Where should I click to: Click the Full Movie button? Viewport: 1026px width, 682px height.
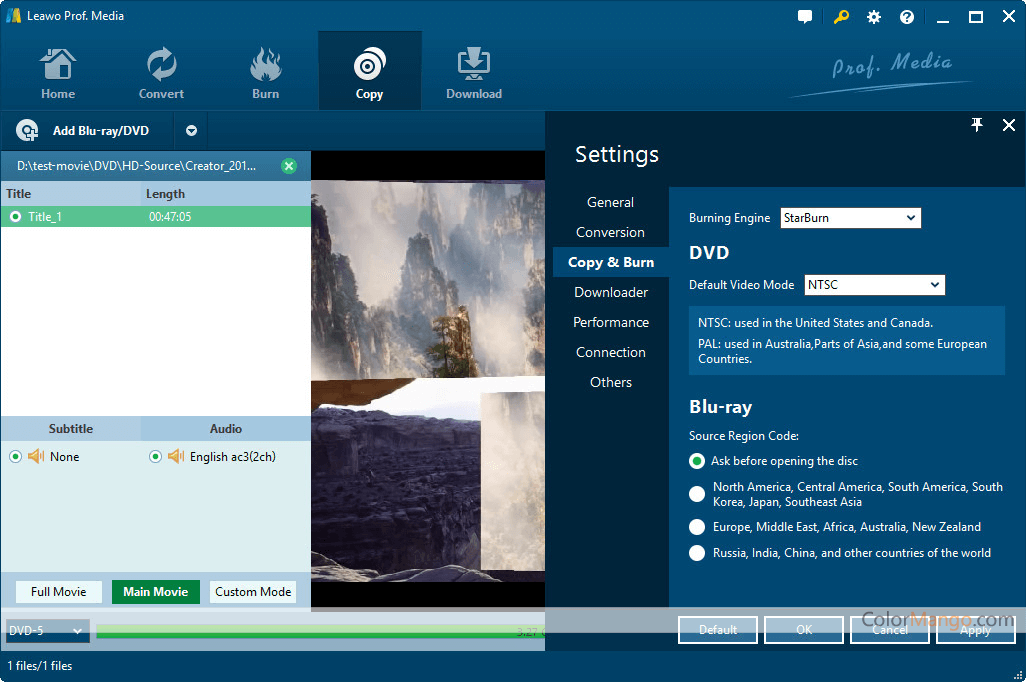click(x=58, y=592)
